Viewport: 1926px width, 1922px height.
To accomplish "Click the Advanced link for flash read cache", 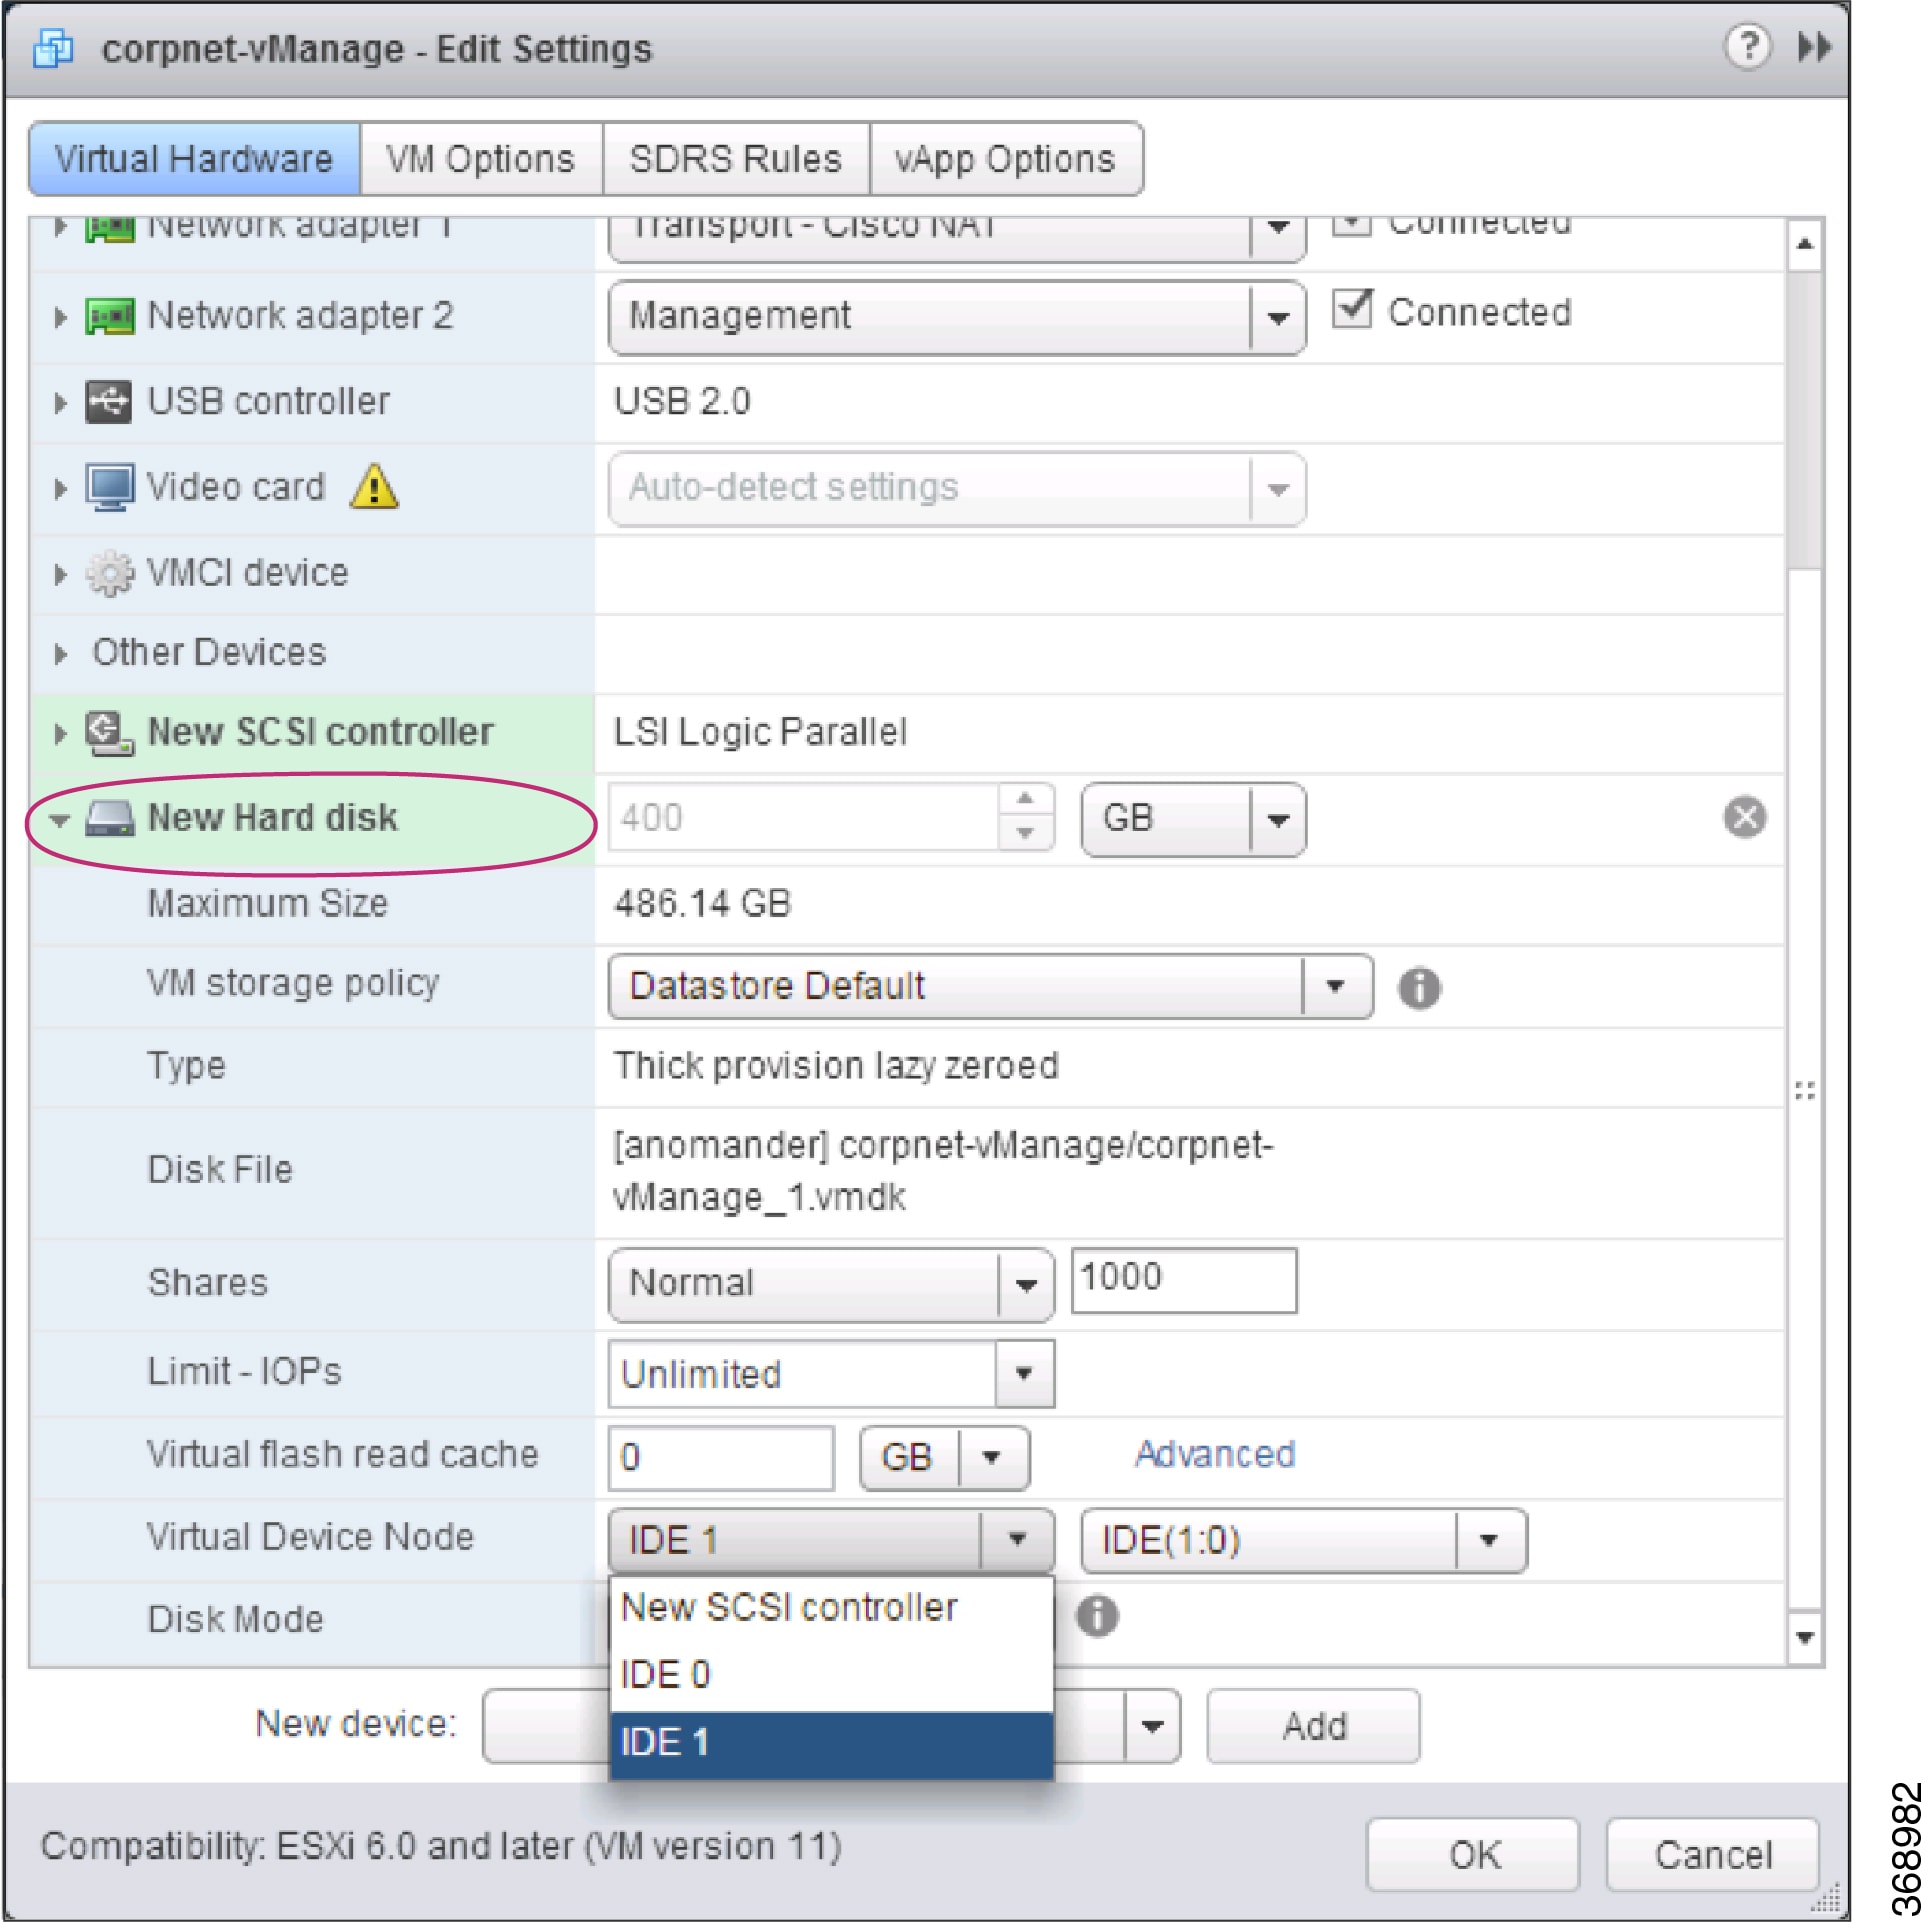I will coord(1213,1455).
